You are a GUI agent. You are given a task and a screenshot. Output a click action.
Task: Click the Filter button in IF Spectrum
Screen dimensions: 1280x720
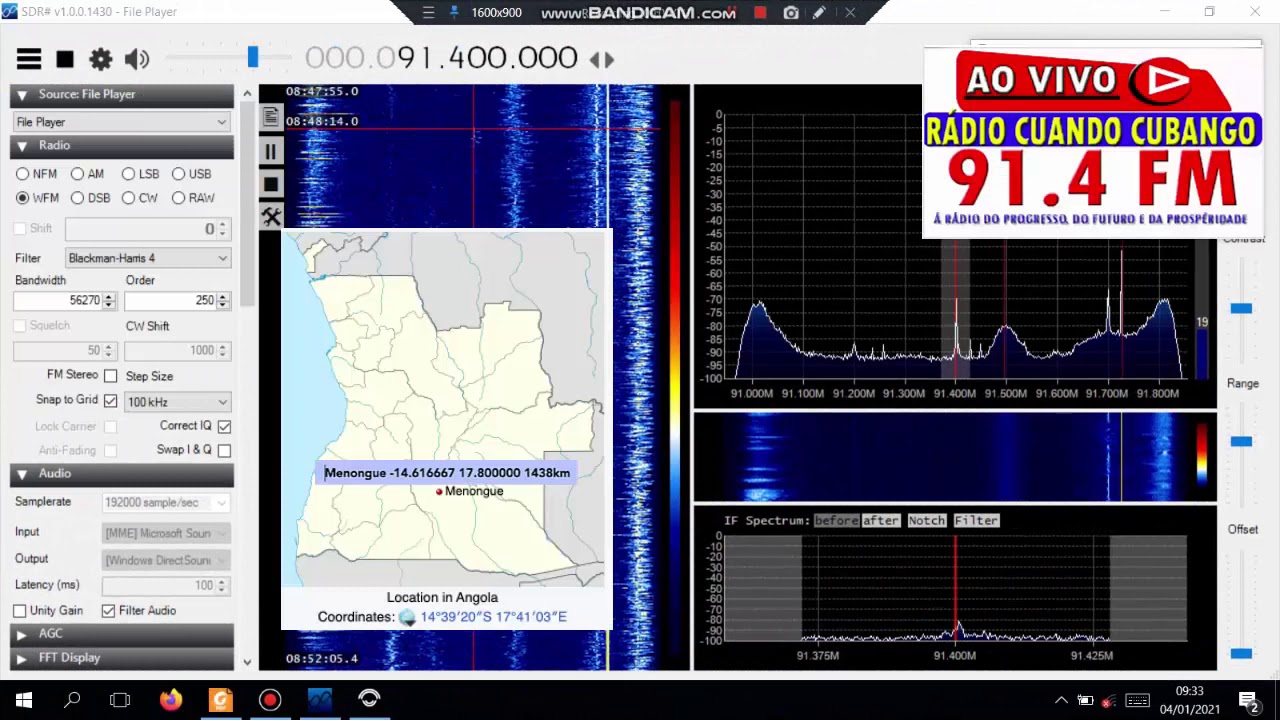pos(976,521)
